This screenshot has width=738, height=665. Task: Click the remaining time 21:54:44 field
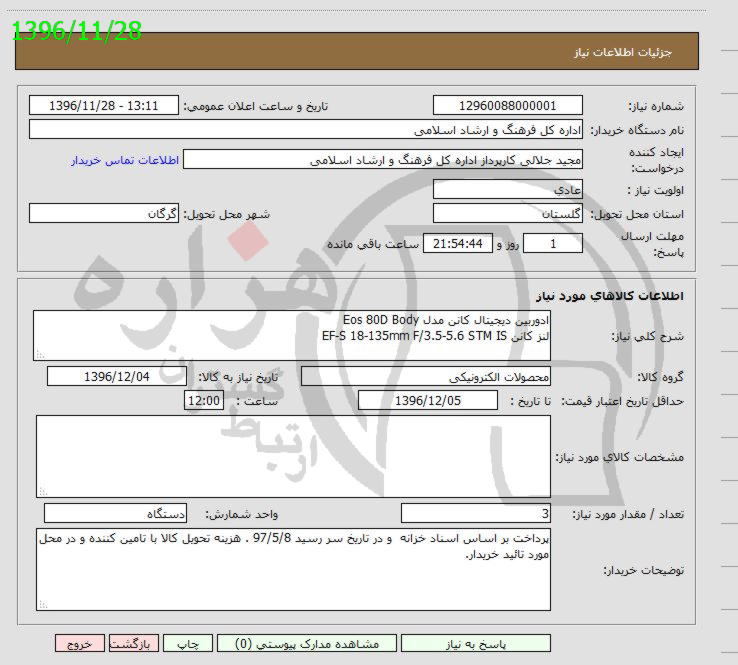coord(459,244)
